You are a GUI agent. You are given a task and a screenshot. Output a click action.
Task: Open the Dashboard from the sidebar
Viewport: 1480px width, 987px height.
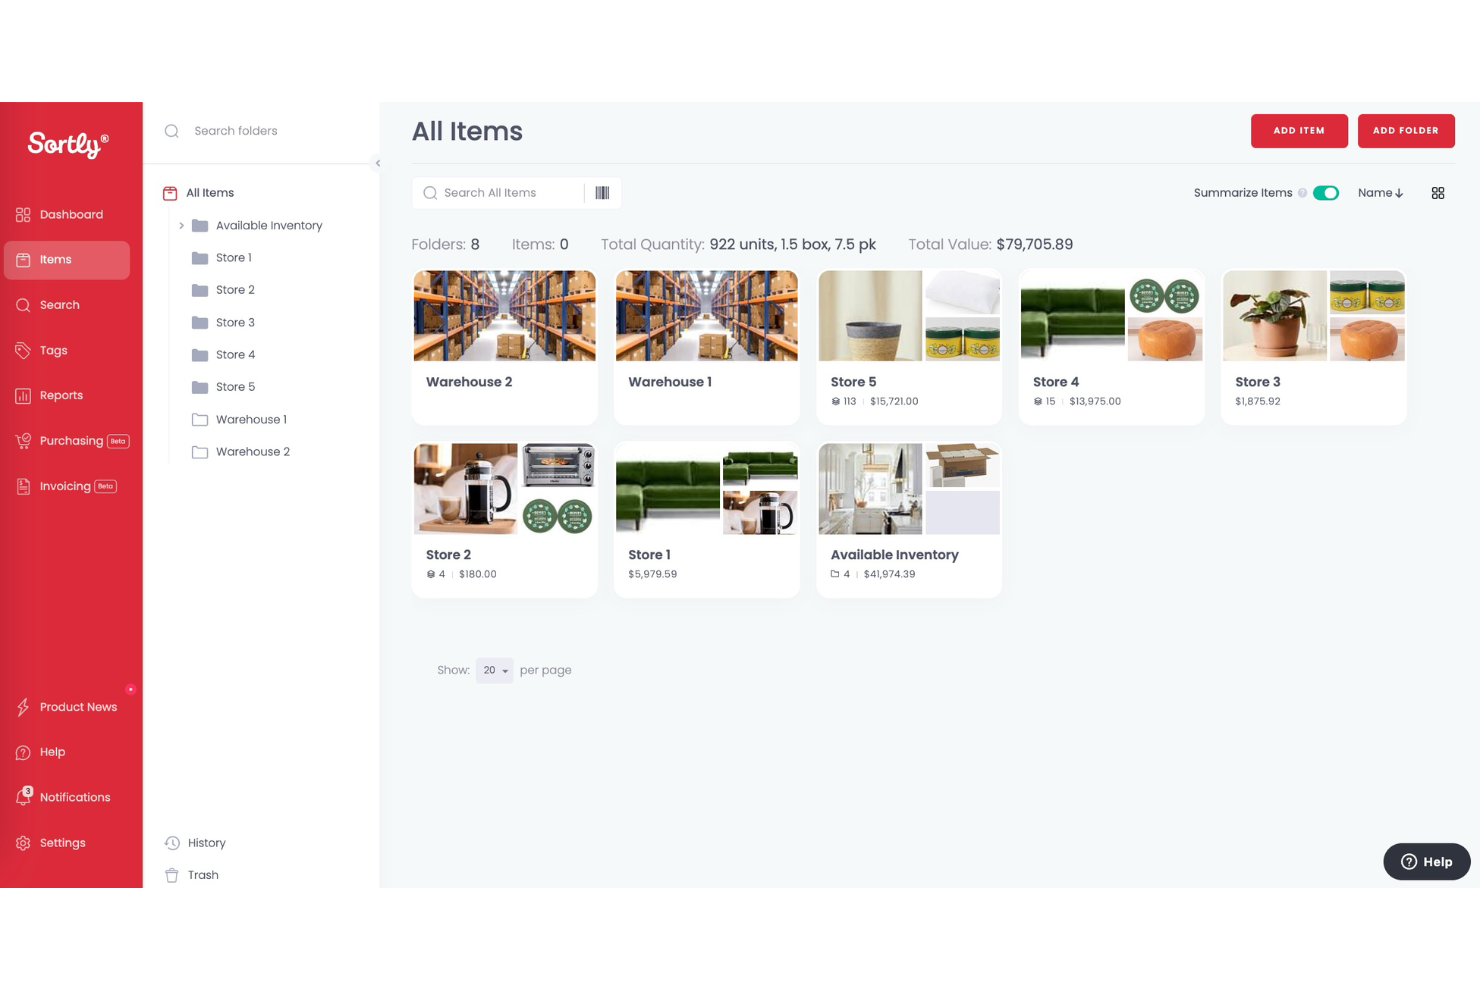71,214
